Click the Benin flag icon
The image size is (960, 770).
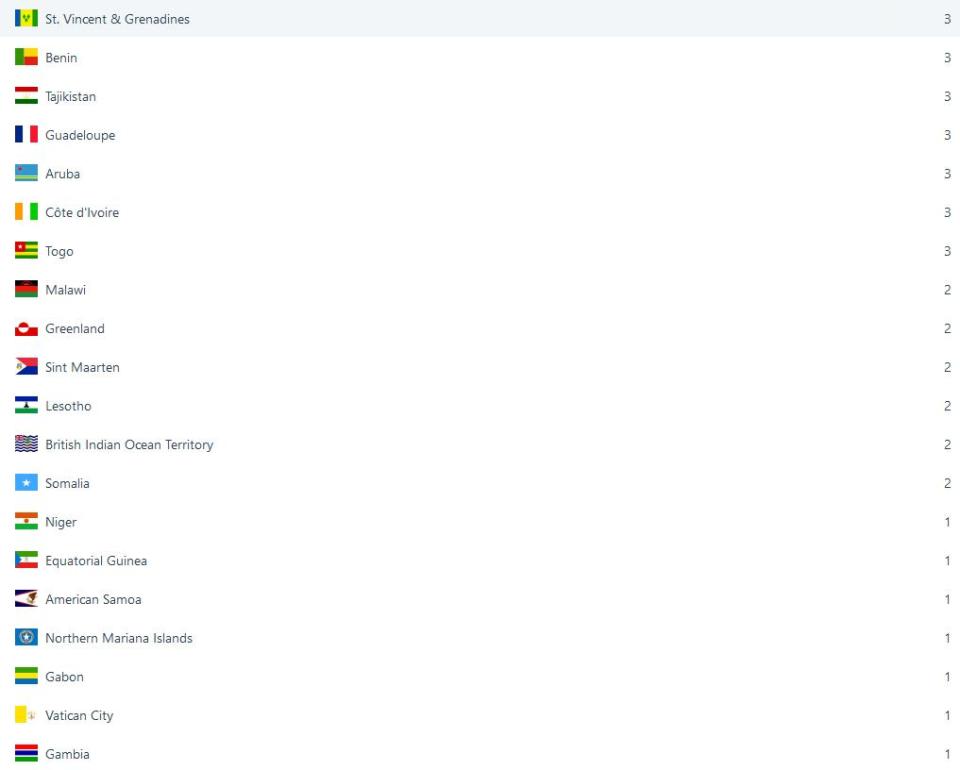click(26, 58)
